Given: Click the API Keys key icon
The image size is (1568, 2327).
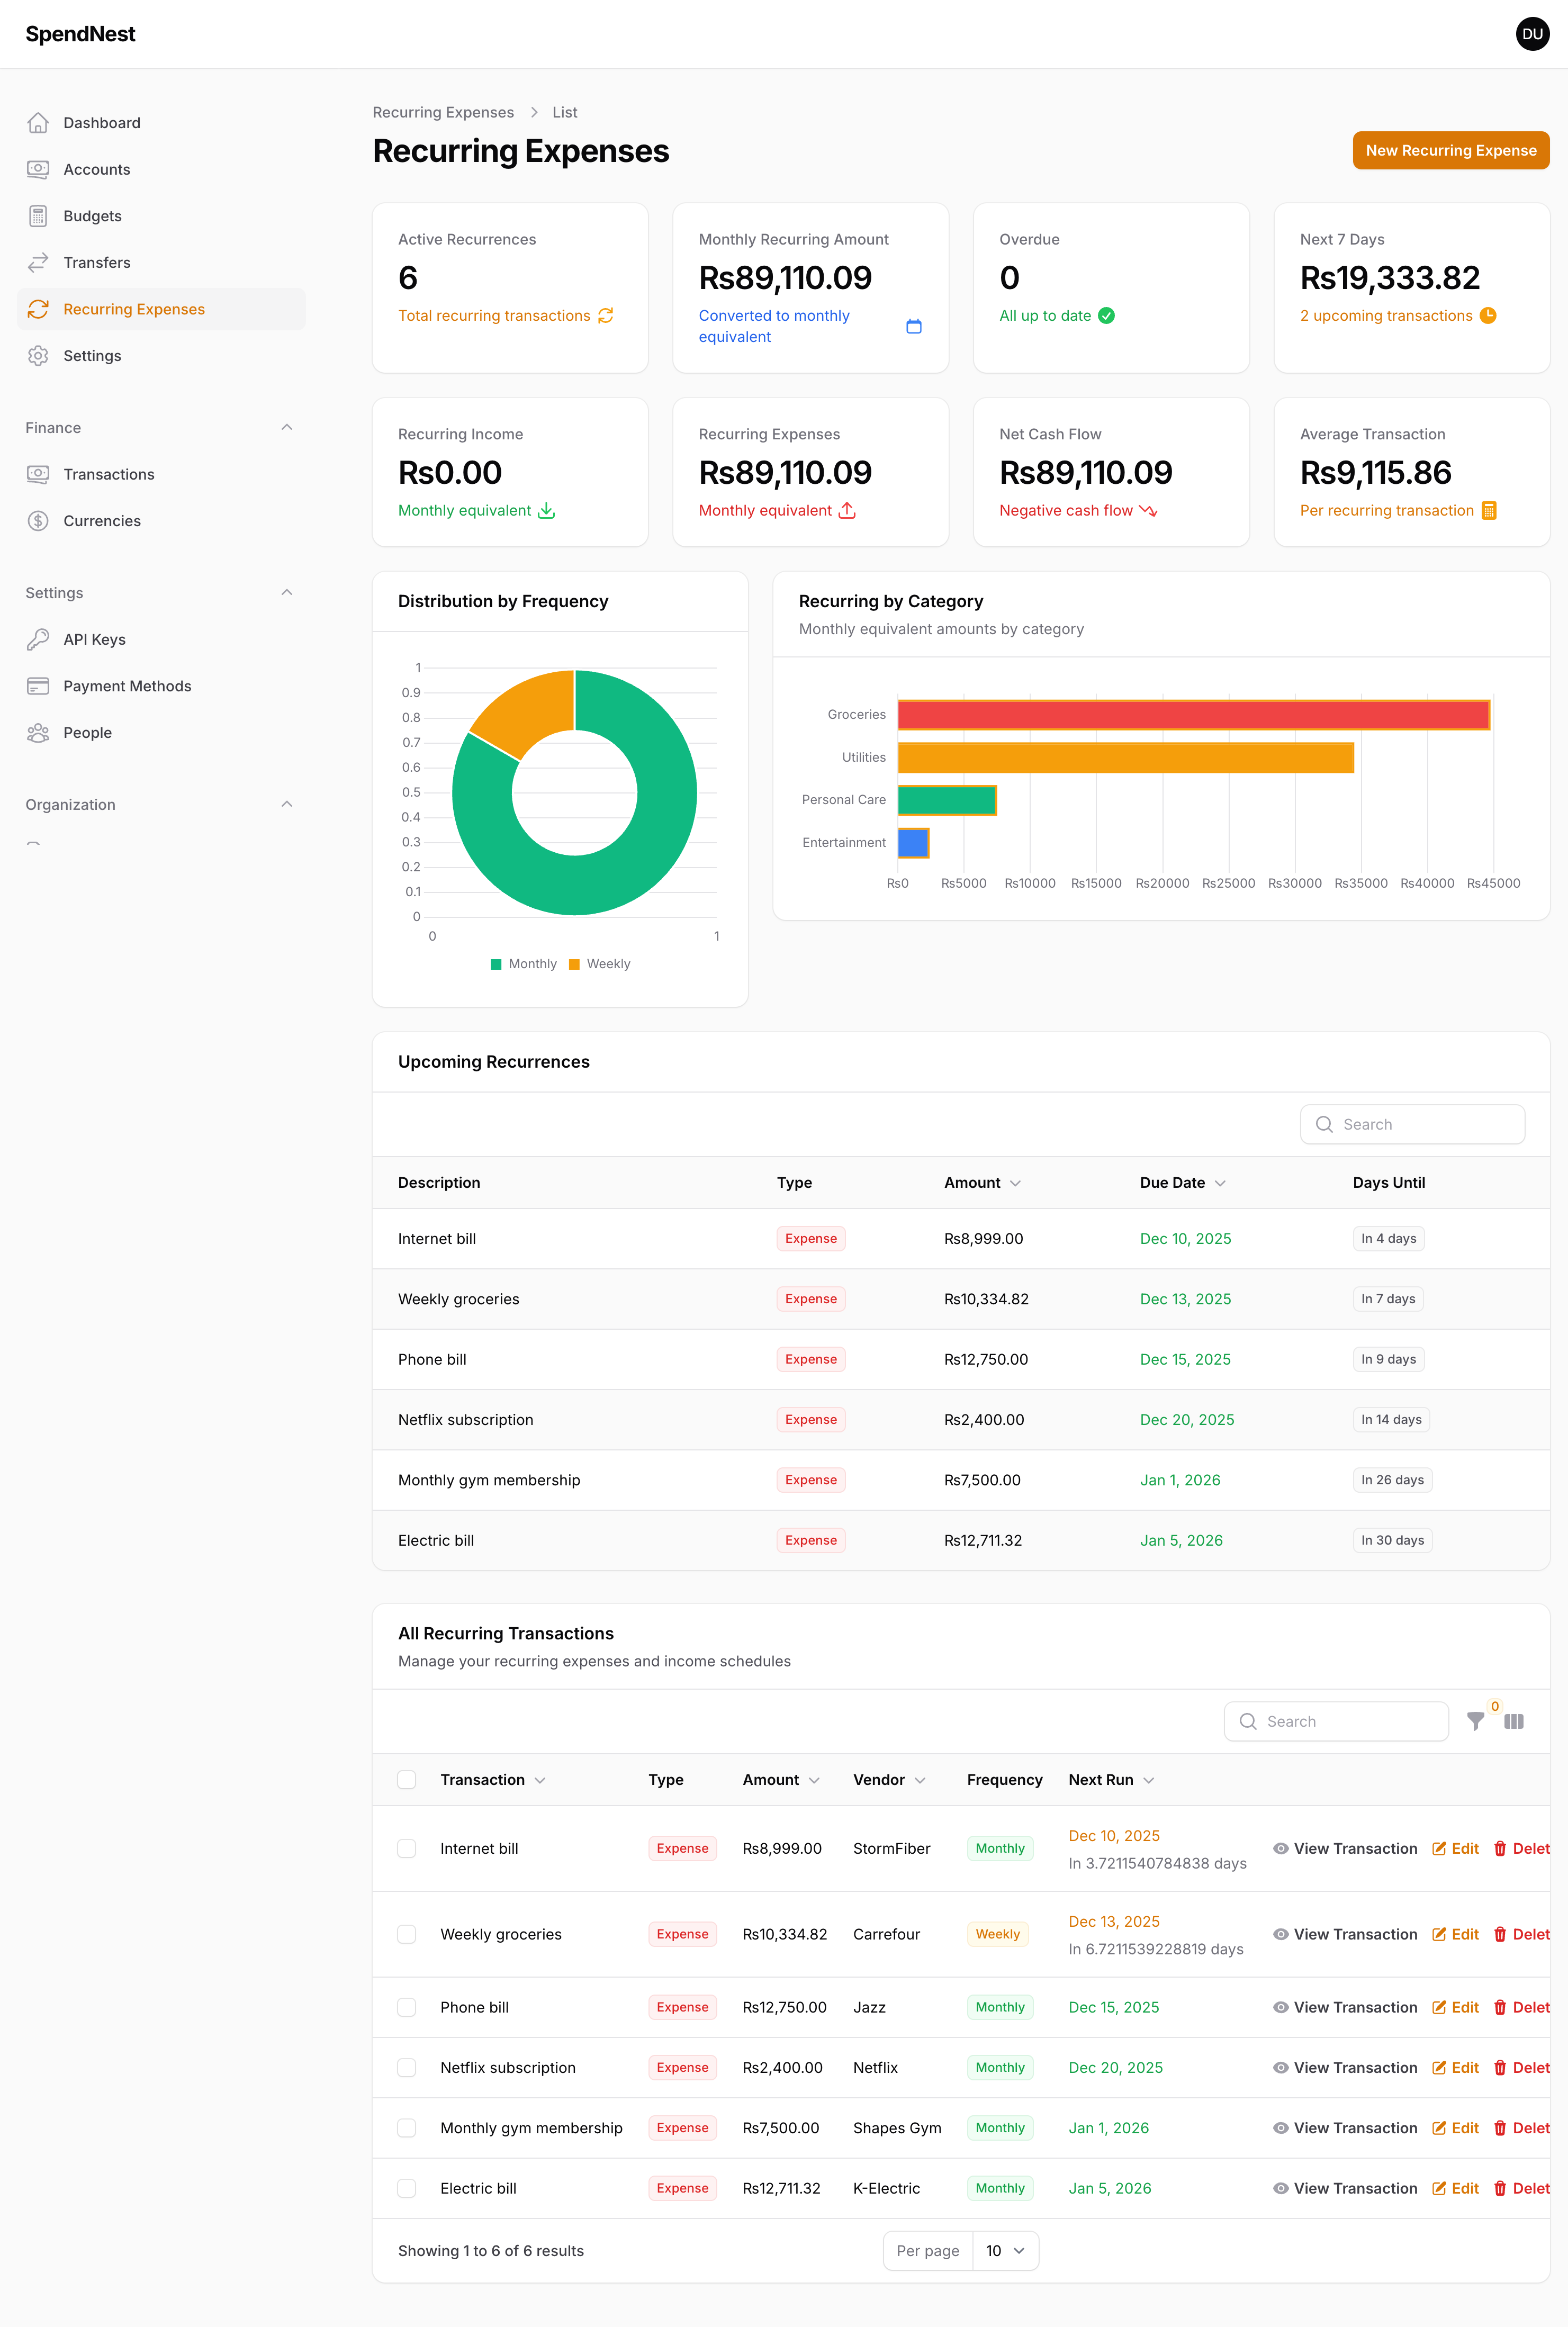Looking at the screenshot, I should click(38, 639).
